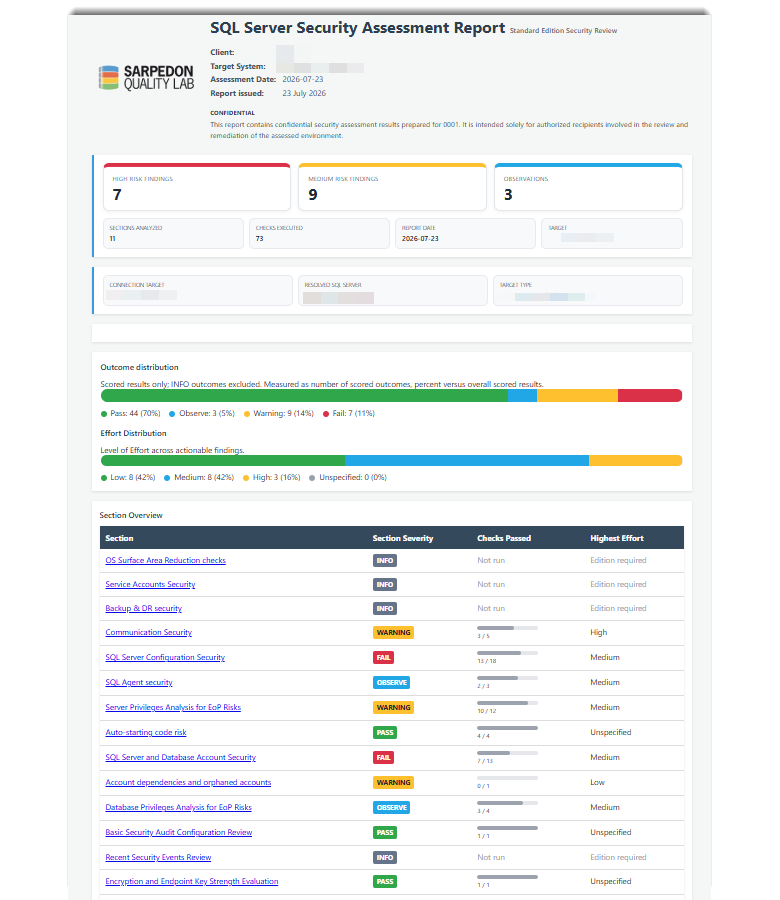This screenshot has height=900, width=780.
Task: Click 'Outcome distribution' heading
Action: [x=139, y=367]
